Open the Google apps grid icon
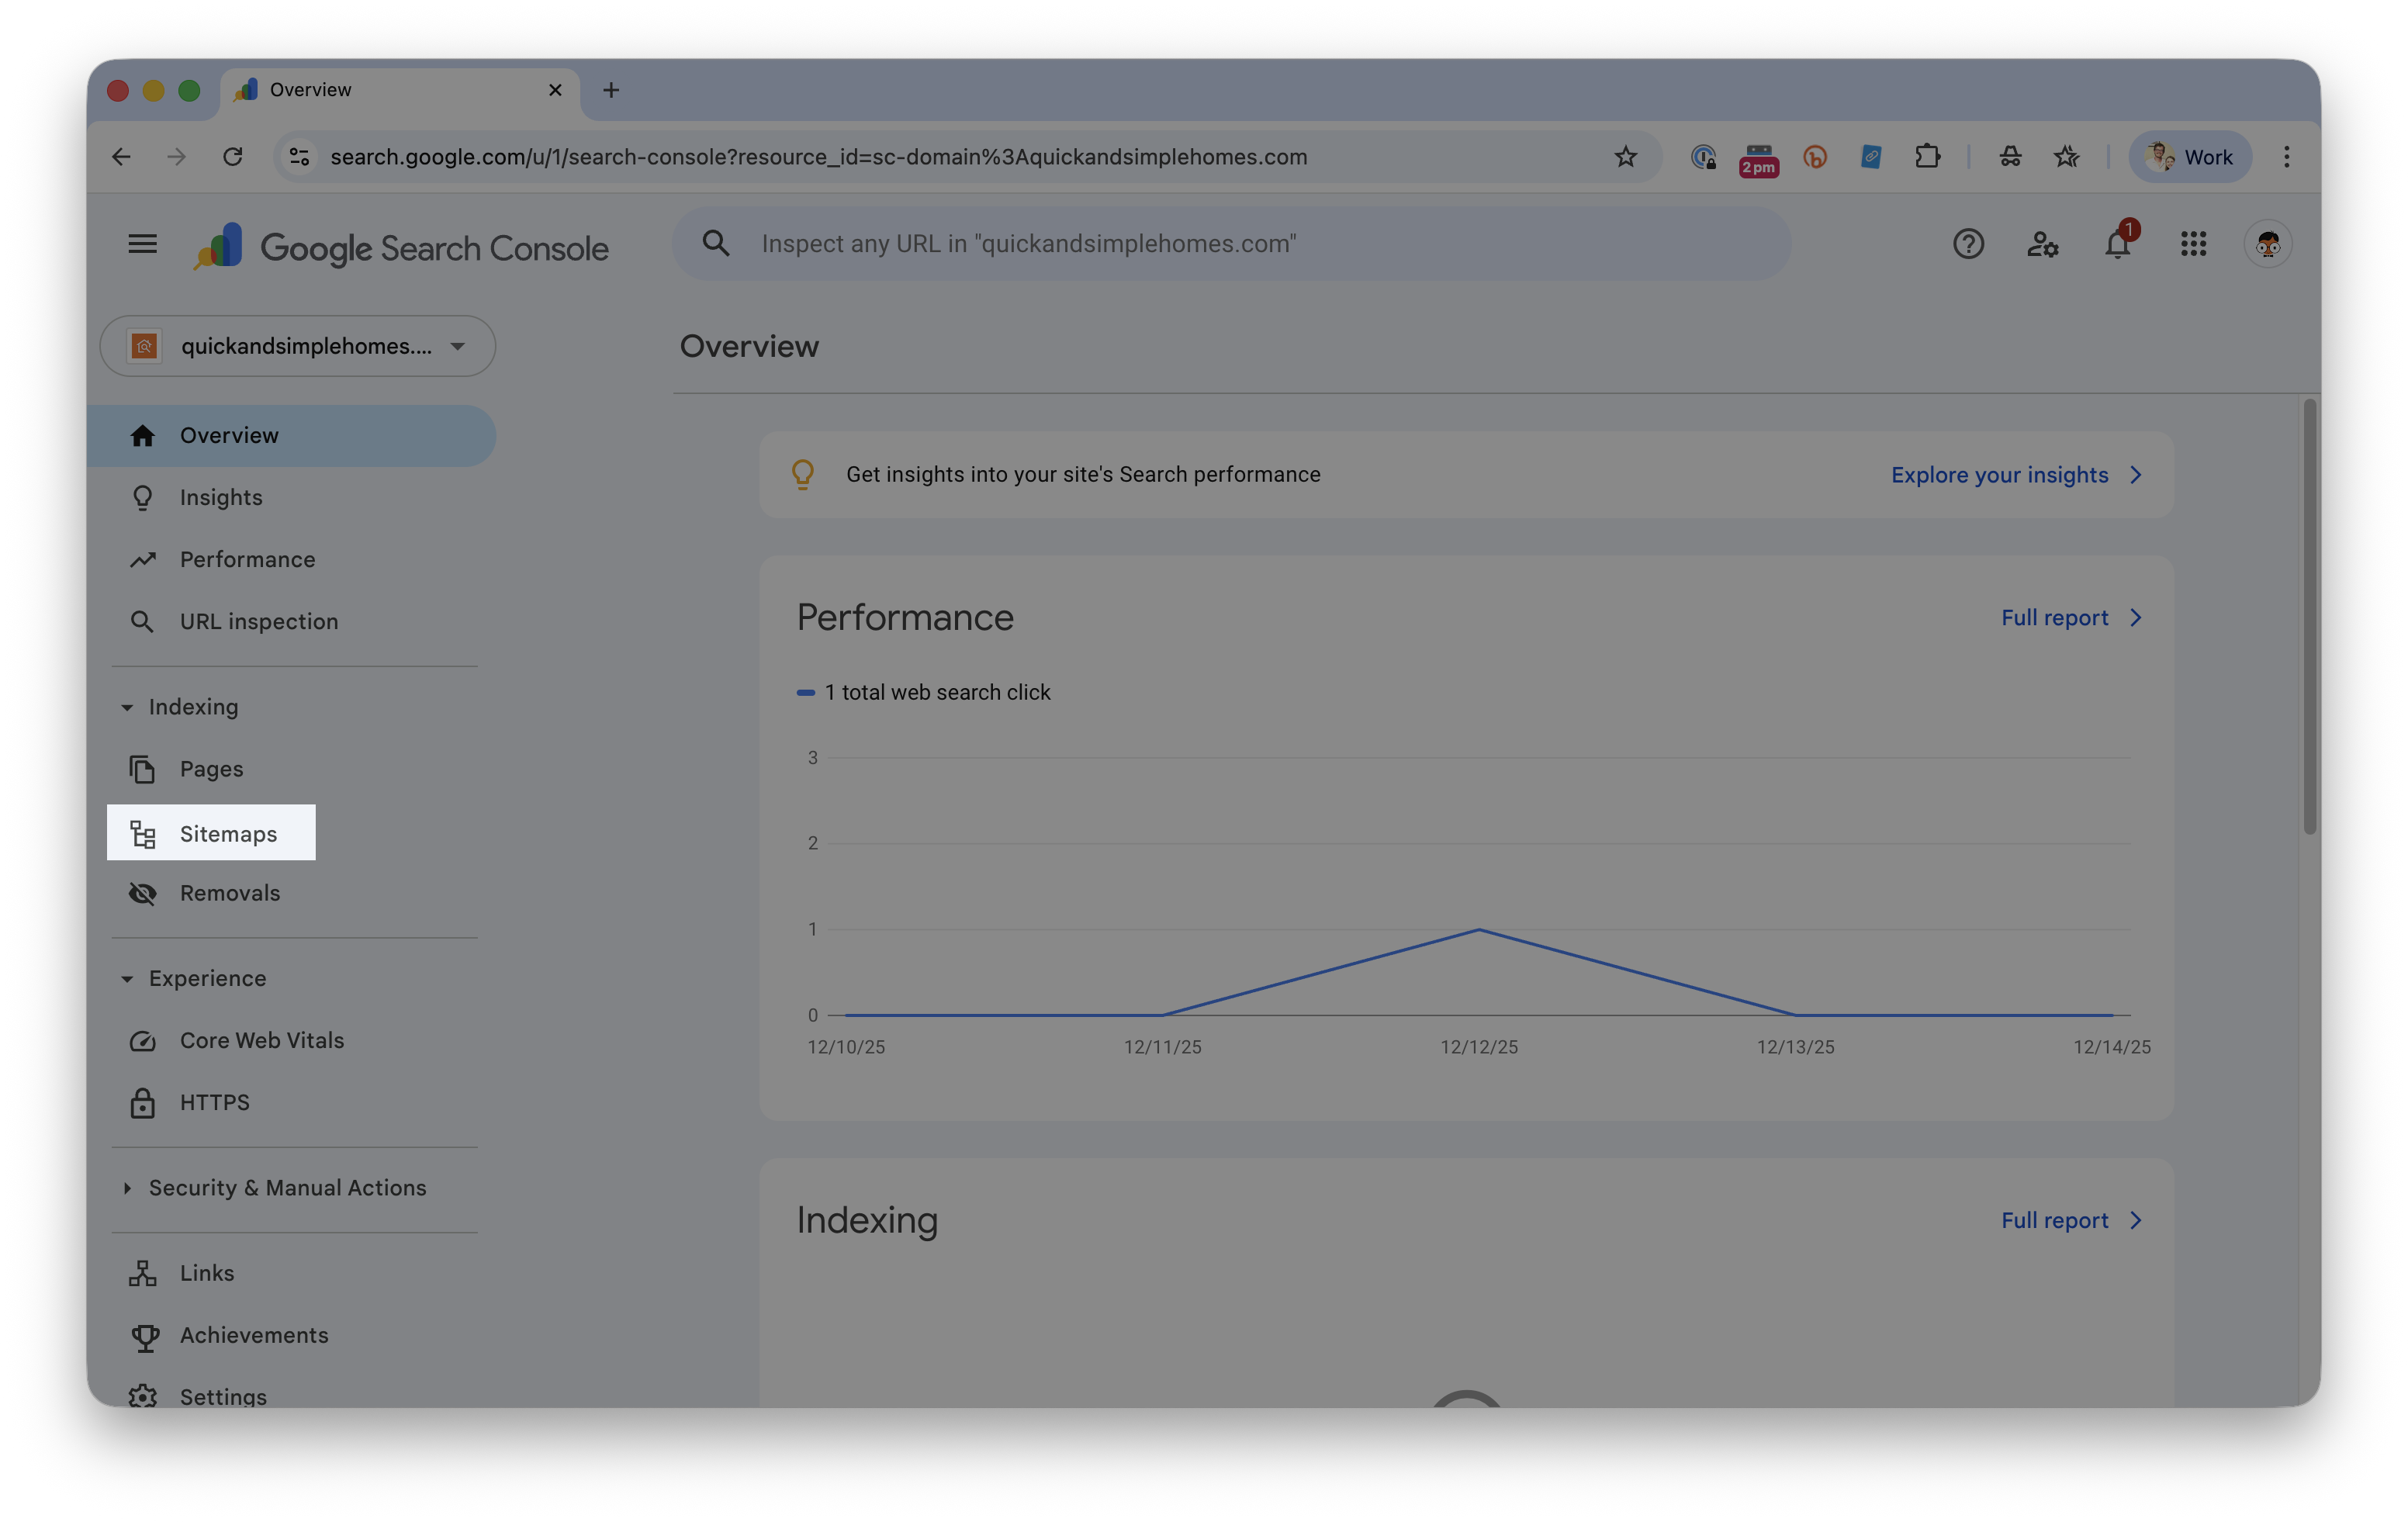The image size is (2408, 1522). [2193, 244]
